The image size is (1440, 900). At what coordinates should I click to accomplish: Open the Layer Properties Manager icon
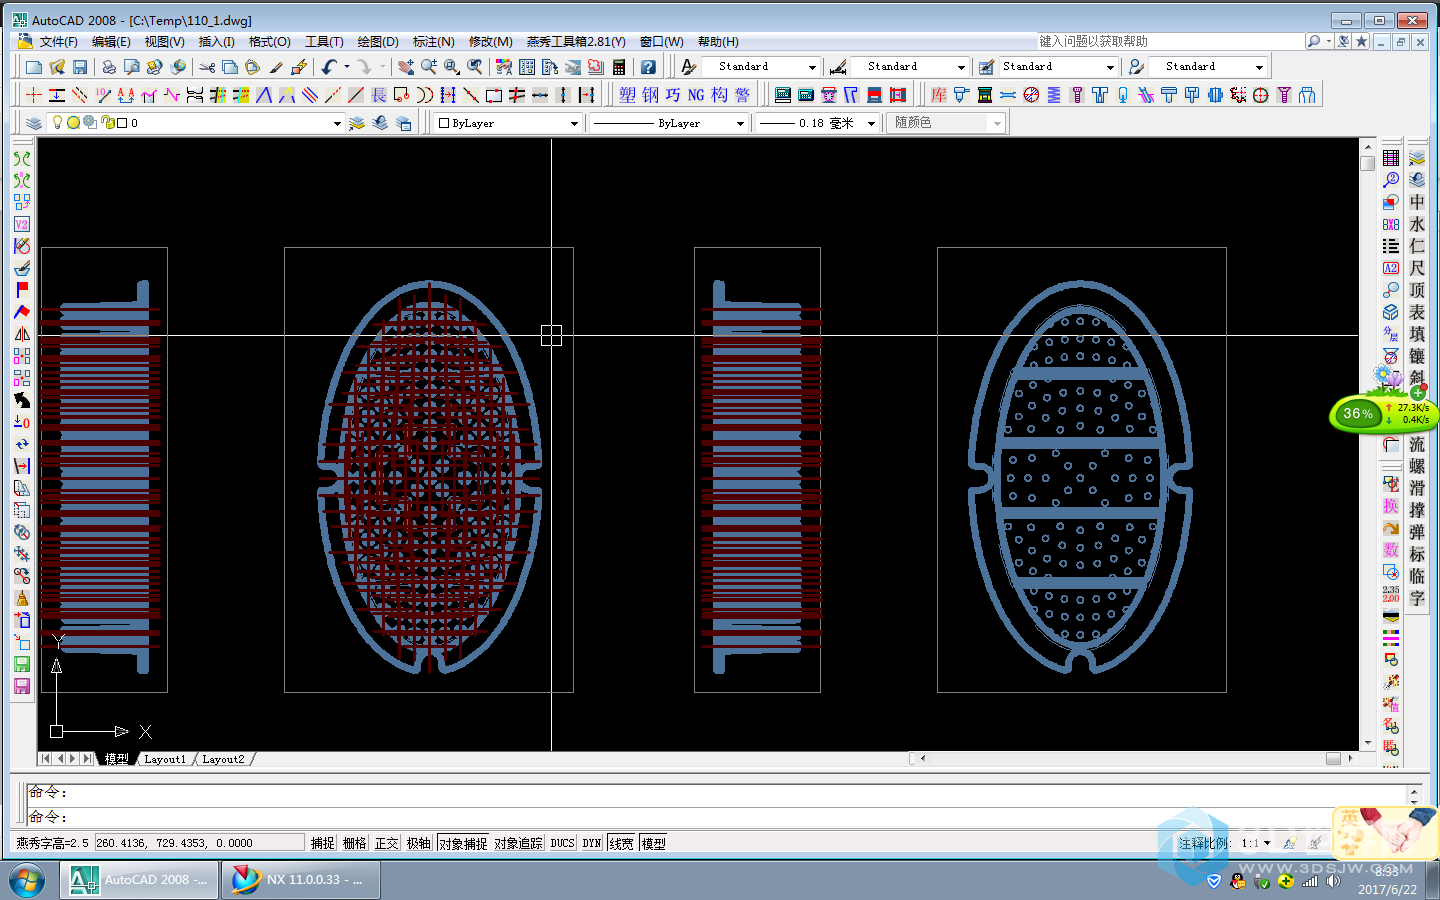(x=34, y=123)
